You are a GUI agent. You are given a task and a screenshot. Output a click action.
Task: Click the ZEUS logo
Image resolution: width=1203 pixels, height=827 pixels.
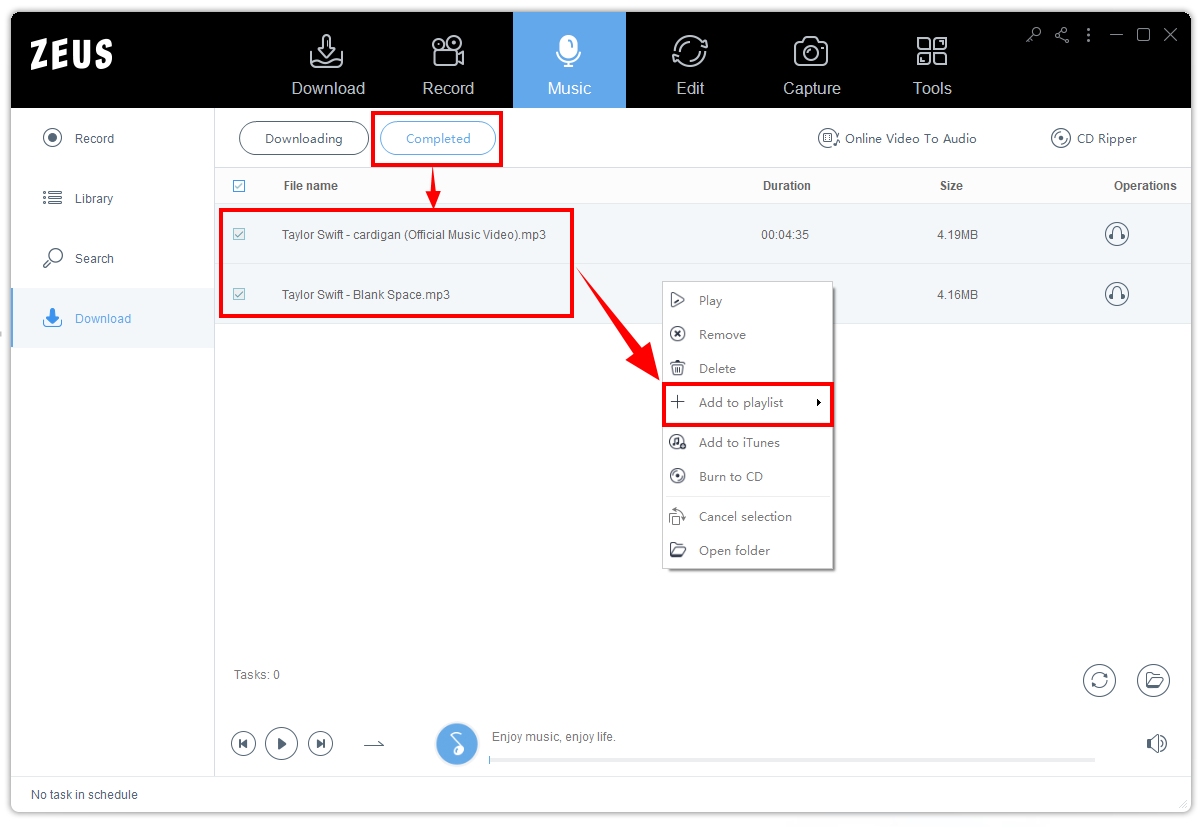click(71, 54)
